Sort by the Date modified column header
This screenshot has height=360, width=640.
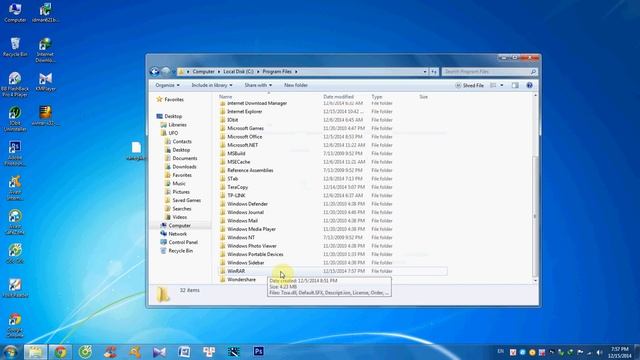tap(338, 97)
